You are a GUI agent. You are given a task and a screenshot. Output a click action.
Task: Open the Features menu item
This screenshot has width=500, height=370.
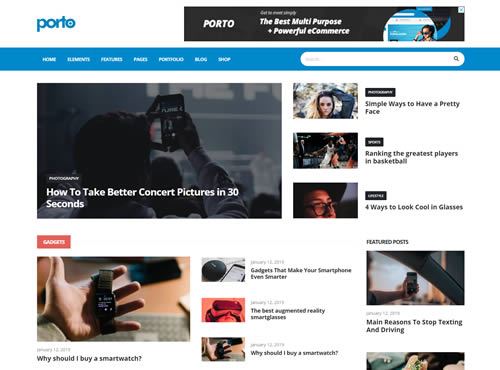(x=112, y=59)
